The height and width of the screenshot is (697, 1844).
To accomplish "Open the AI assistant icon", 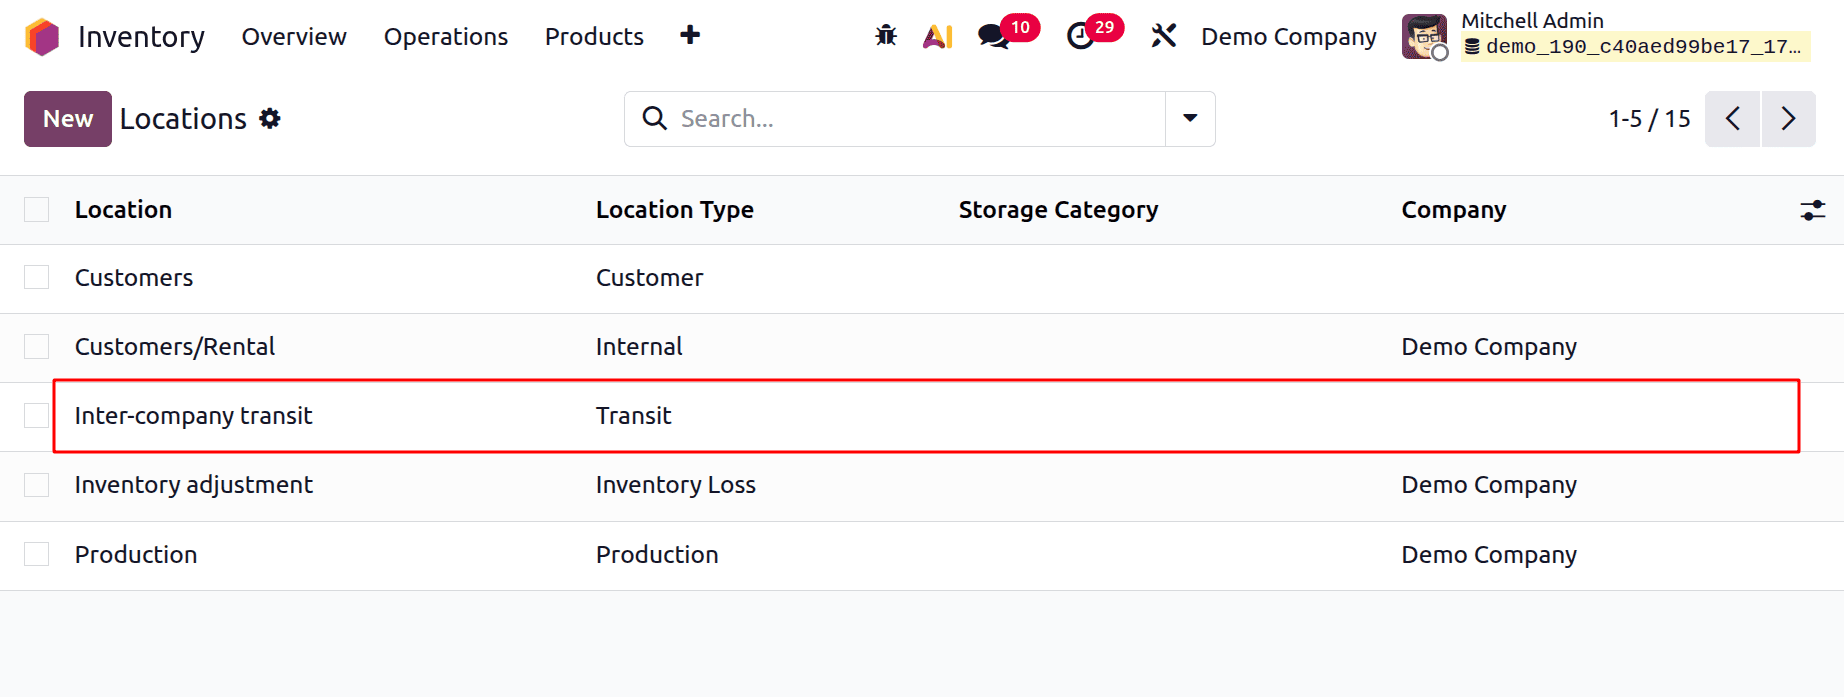I will pos(937,37).
